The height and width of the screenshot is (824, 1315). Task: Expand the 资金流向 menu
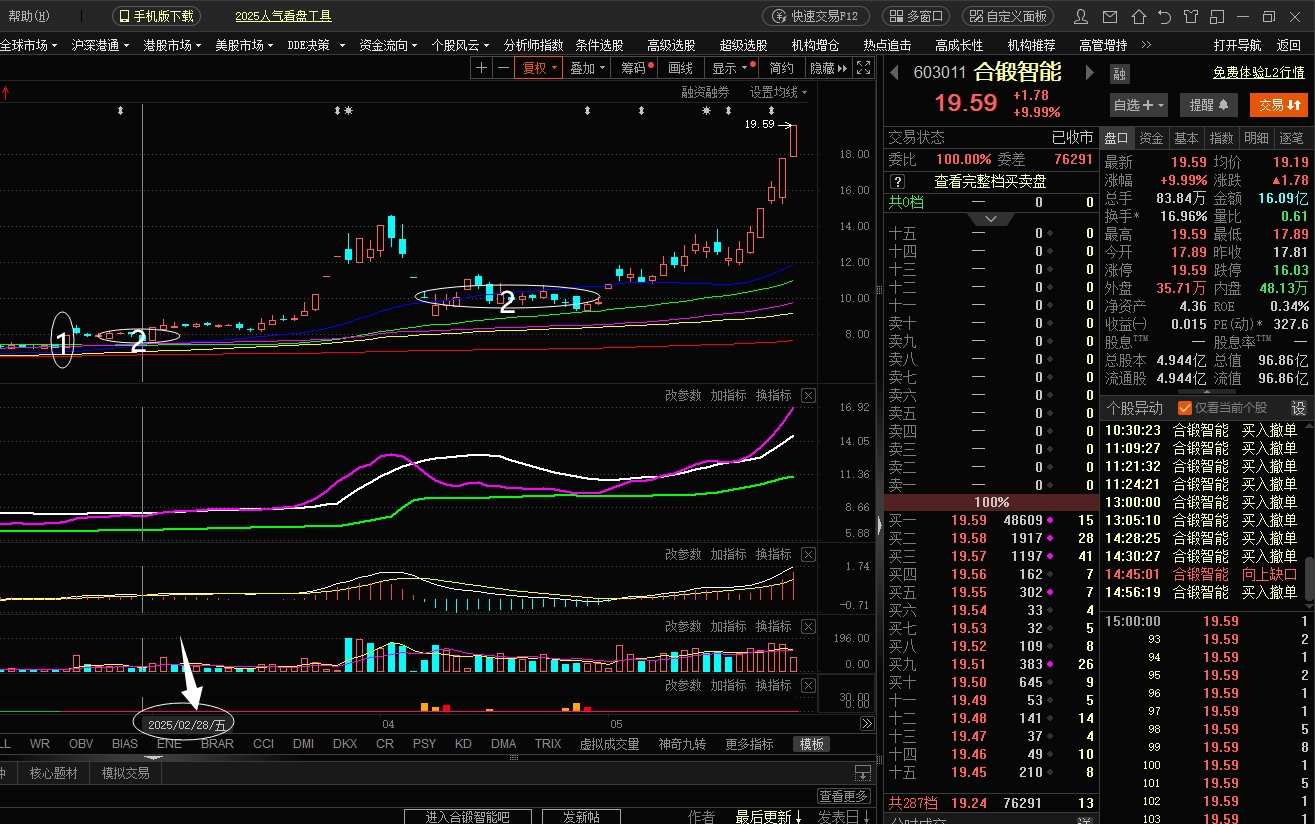(388, 45)
